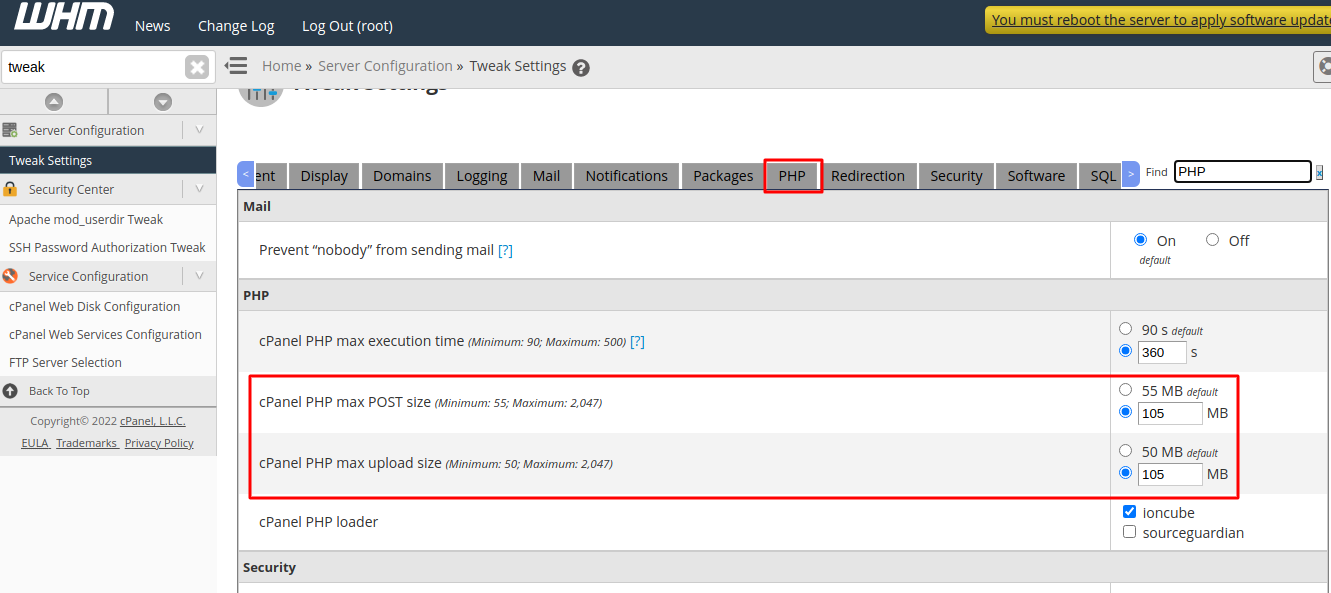
Task: Select Off for nobody mail prevention
Action: pos(1213,240)
